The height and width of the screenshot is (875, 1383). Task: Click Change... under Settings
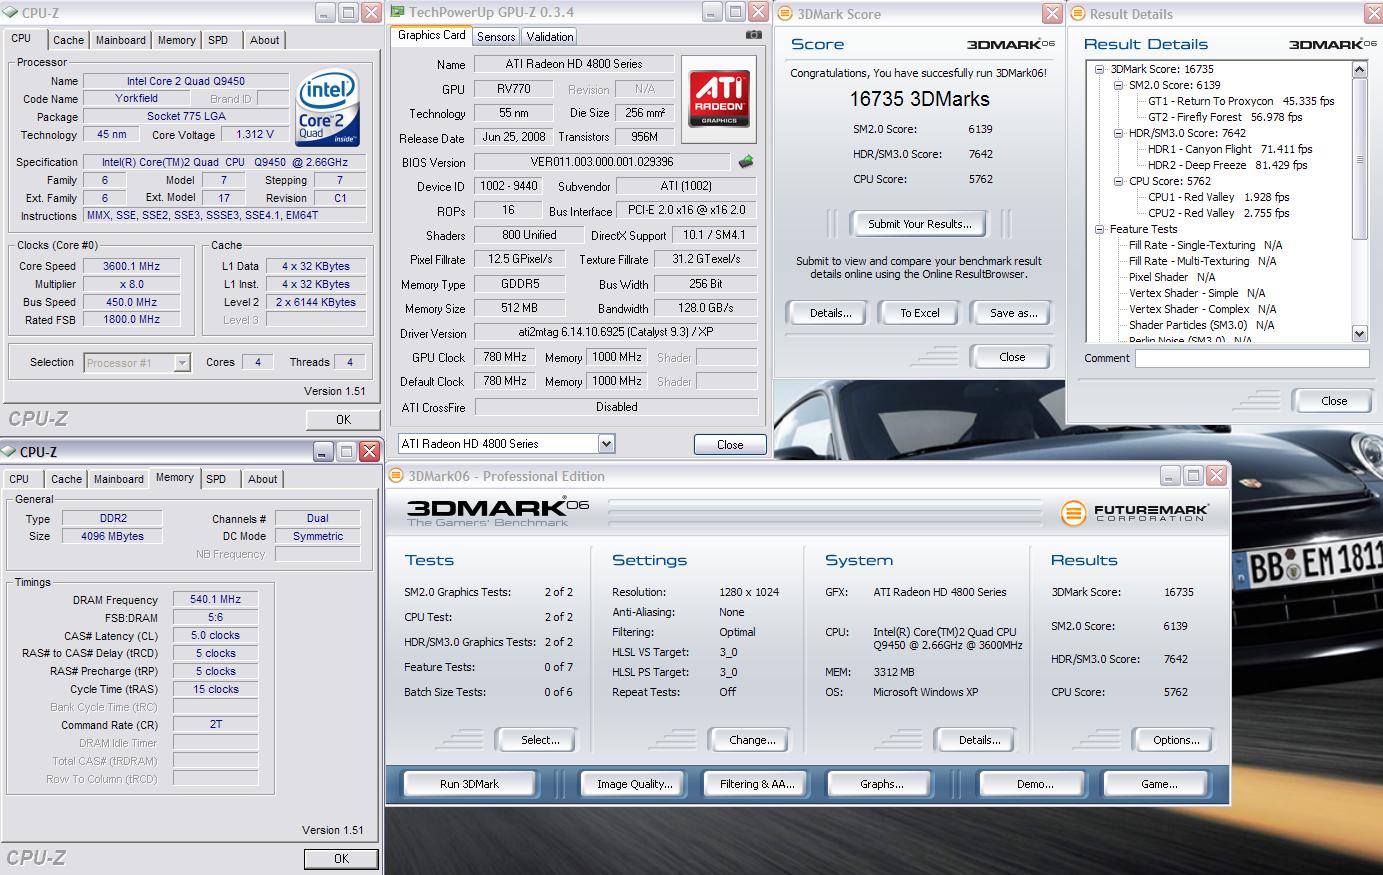[x=752, y=740]
